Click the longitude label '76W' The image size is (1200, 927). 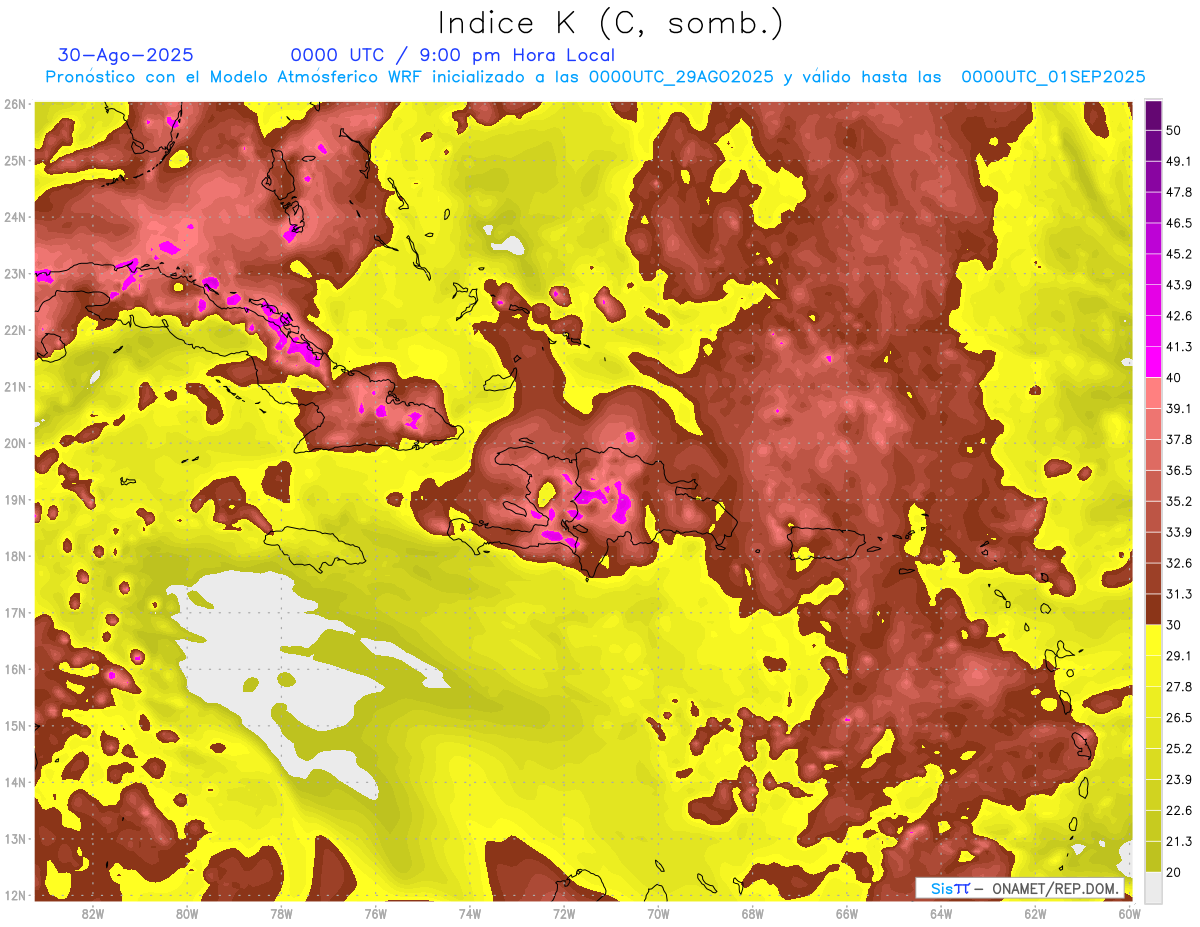click(375, 913)
